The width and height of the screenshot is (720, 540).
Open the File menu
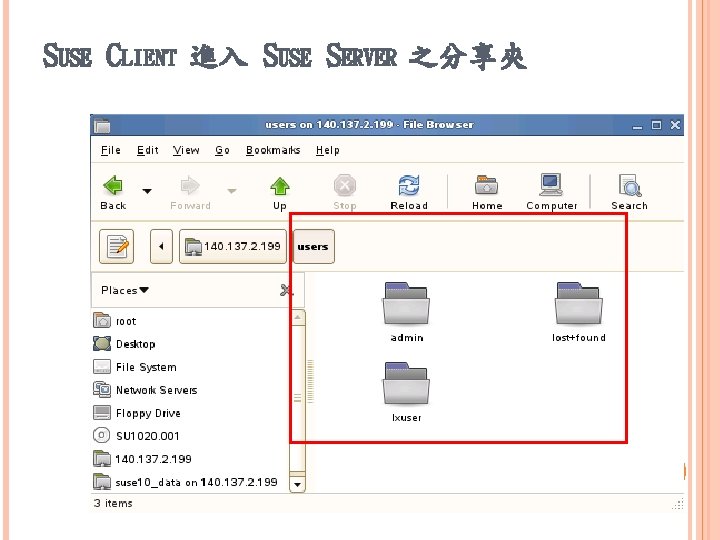pos(111,150)
